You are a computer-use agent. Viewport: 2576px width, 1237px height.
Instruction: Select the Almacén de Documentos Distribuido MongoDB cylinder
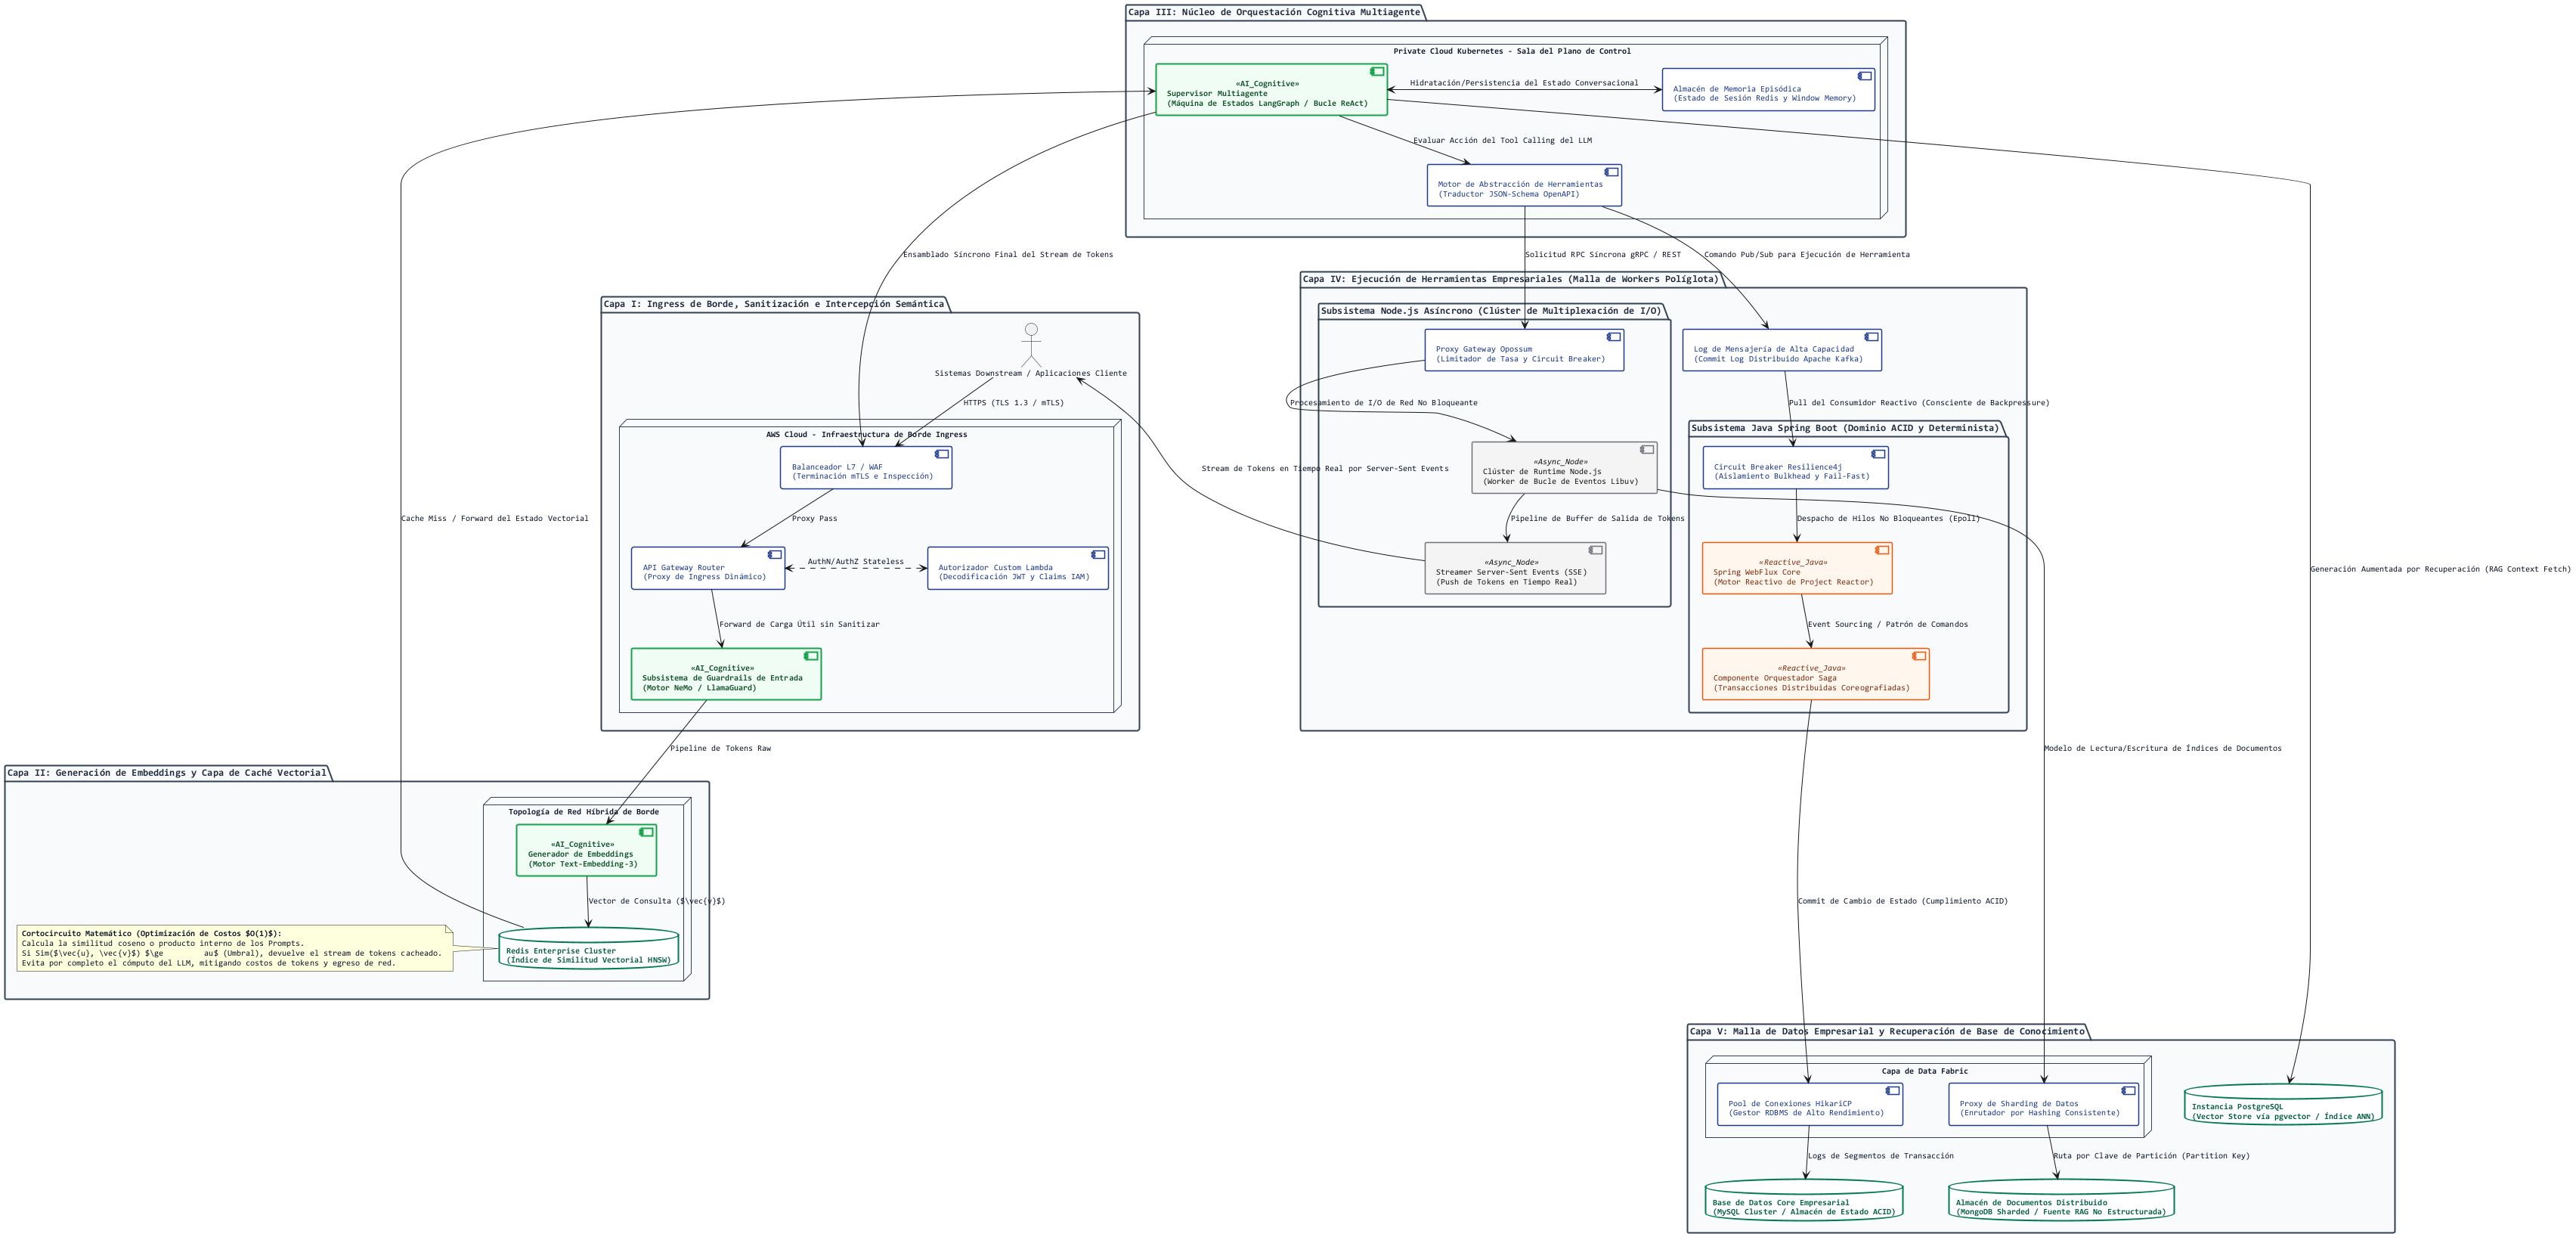coord(2061,1200)
